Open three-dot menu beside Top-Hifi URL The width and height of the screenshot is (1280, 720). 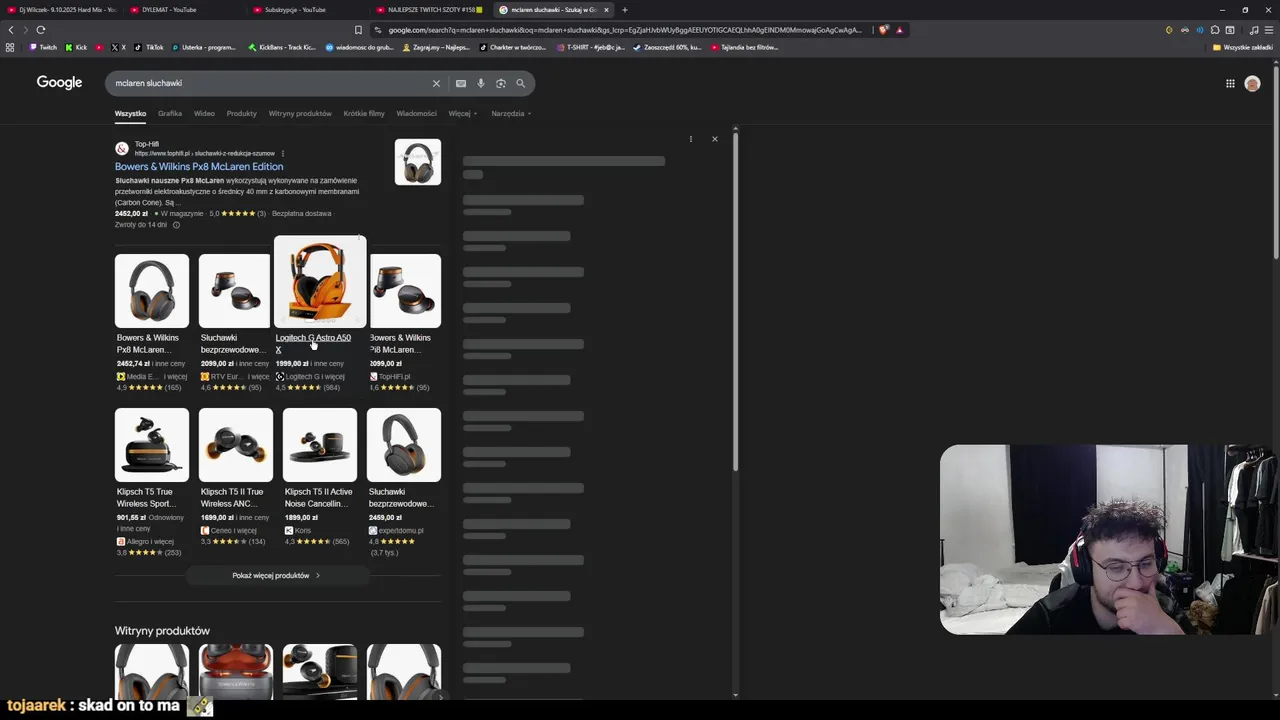click(283, 154)
